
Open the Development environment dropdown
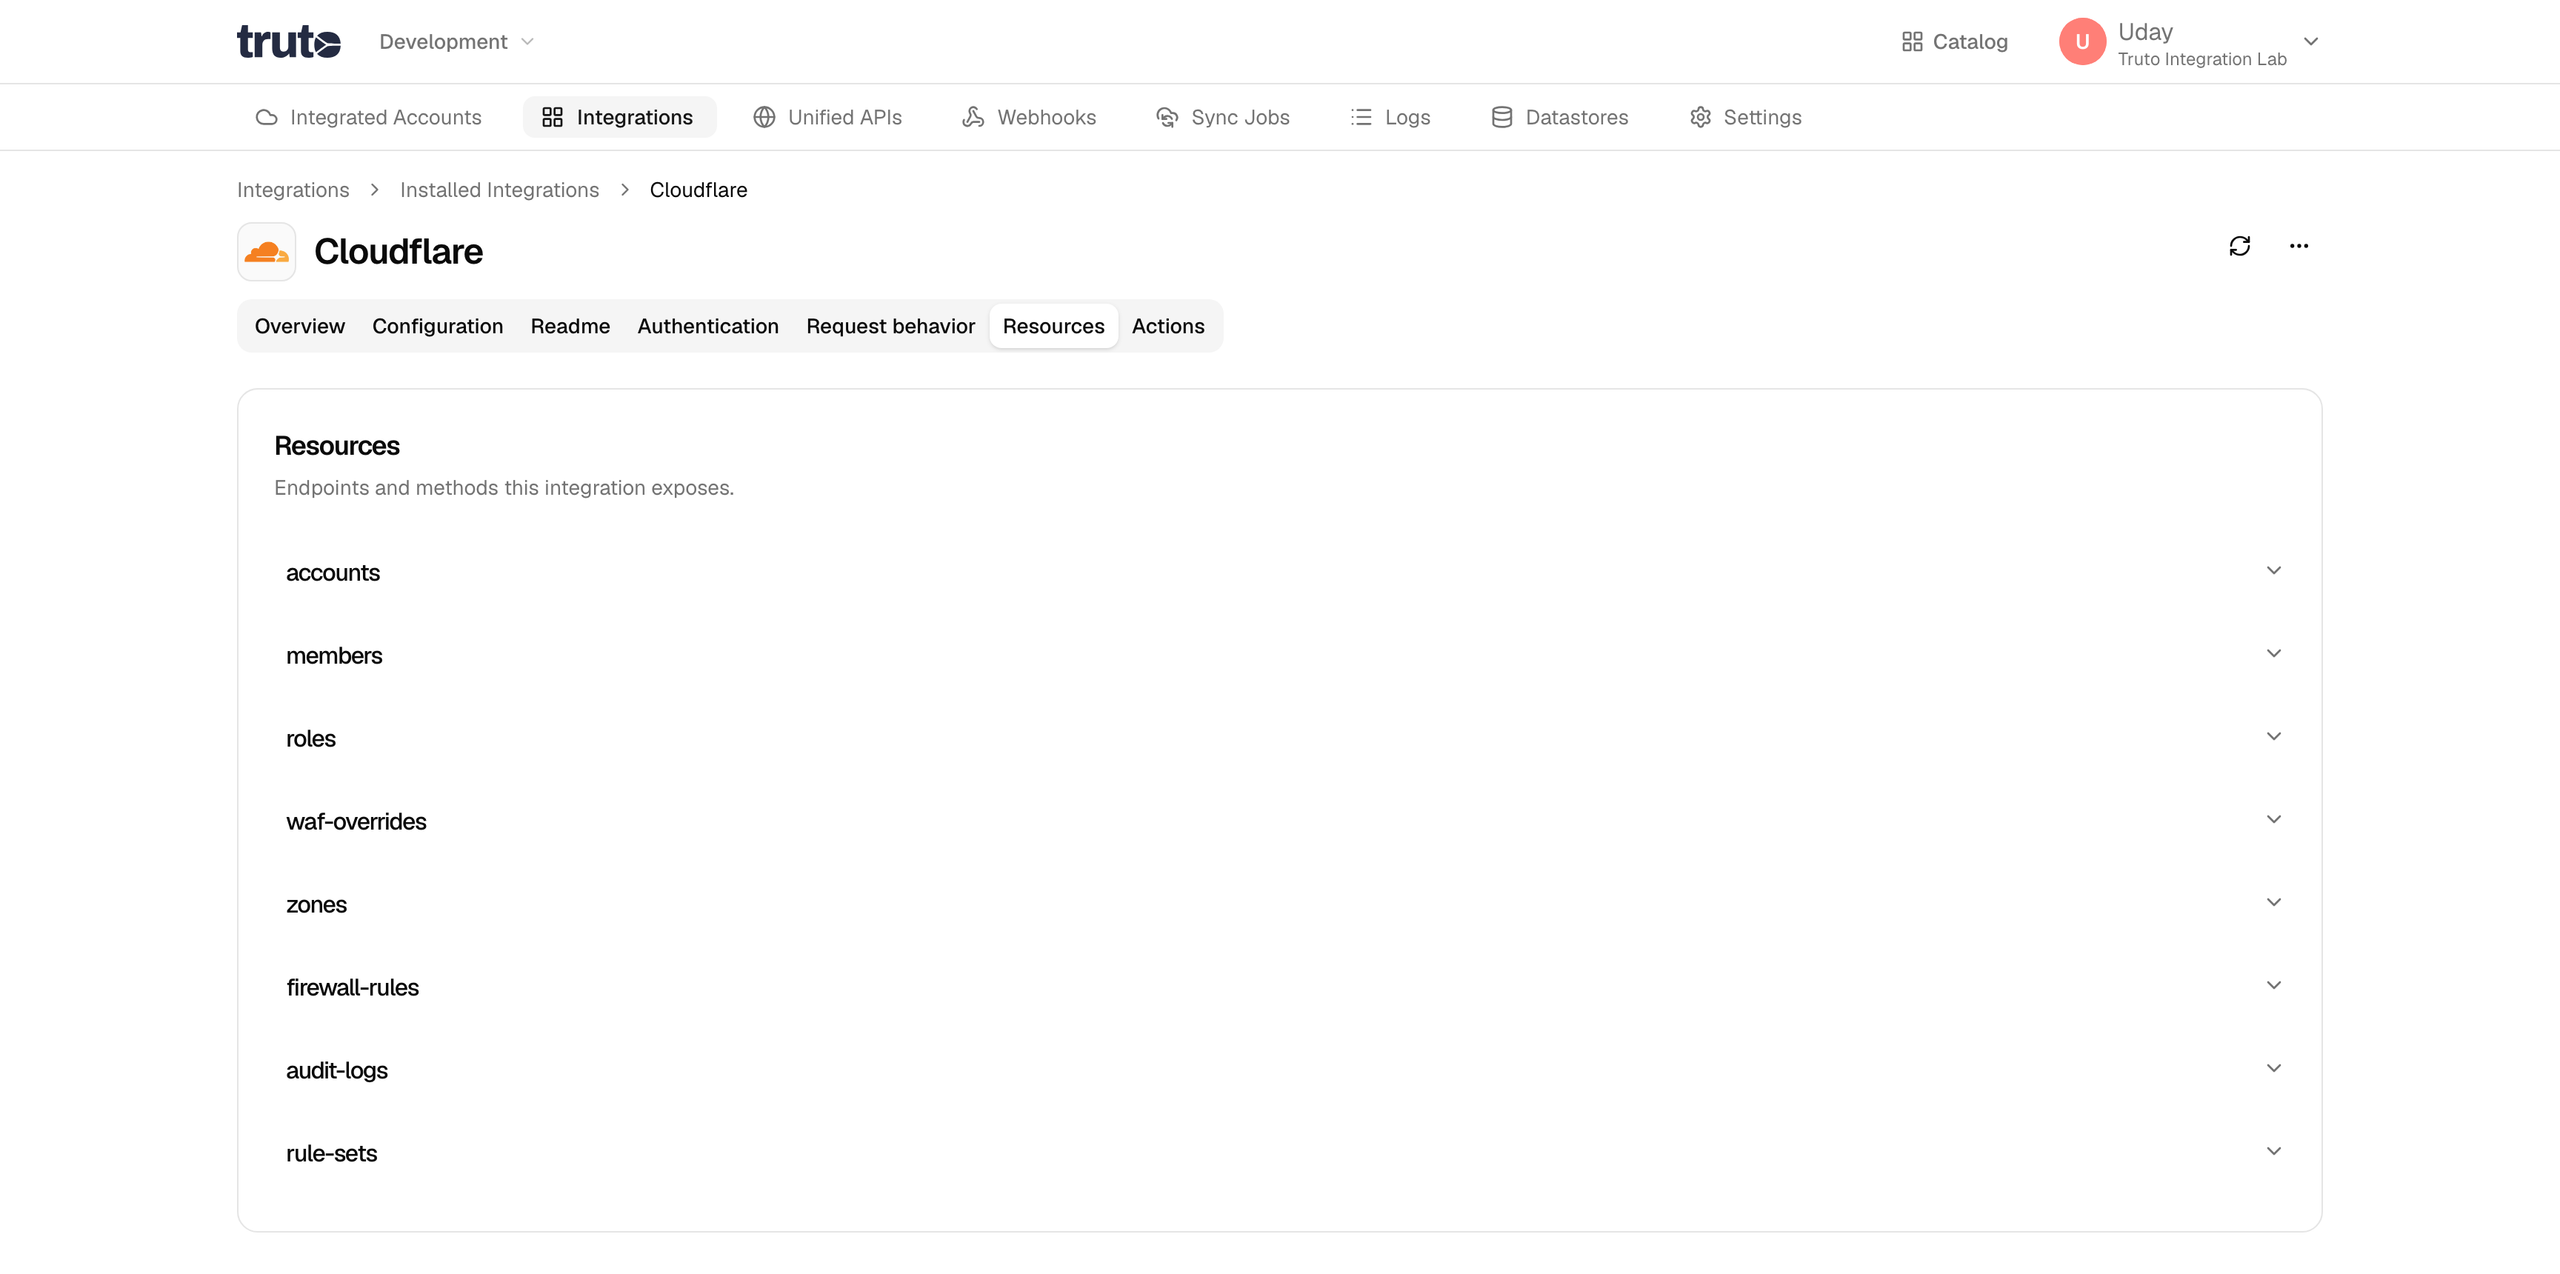[x=457, y=42]
